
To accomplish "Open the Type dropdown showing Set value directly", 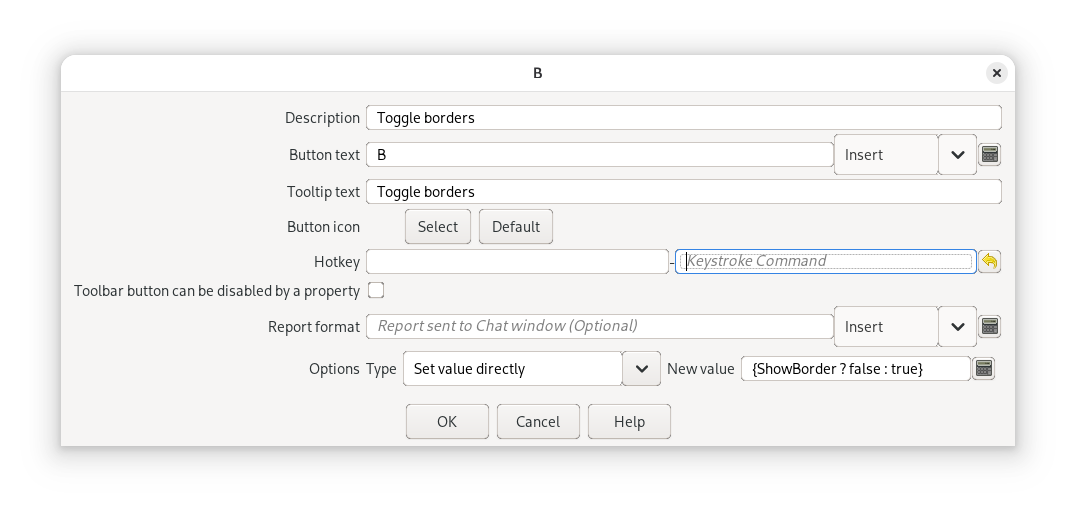I will (641, 369).
